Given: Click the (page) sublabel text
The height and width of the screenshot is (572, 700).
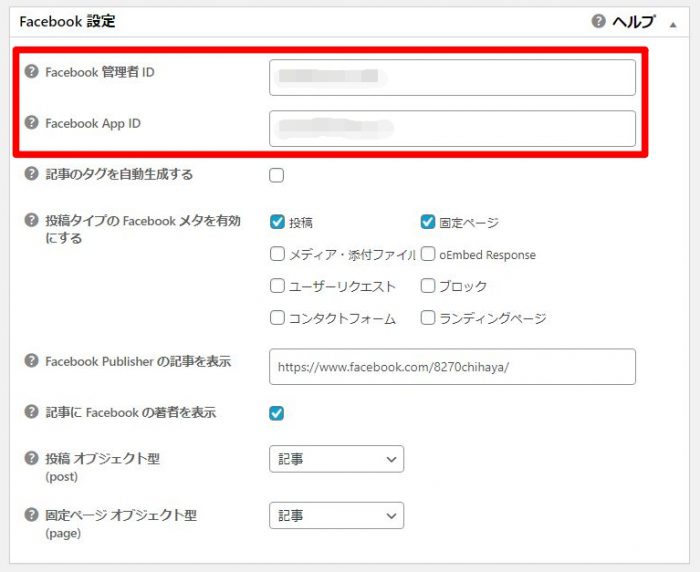Looking at the screenshot, I should pos(63,534).
